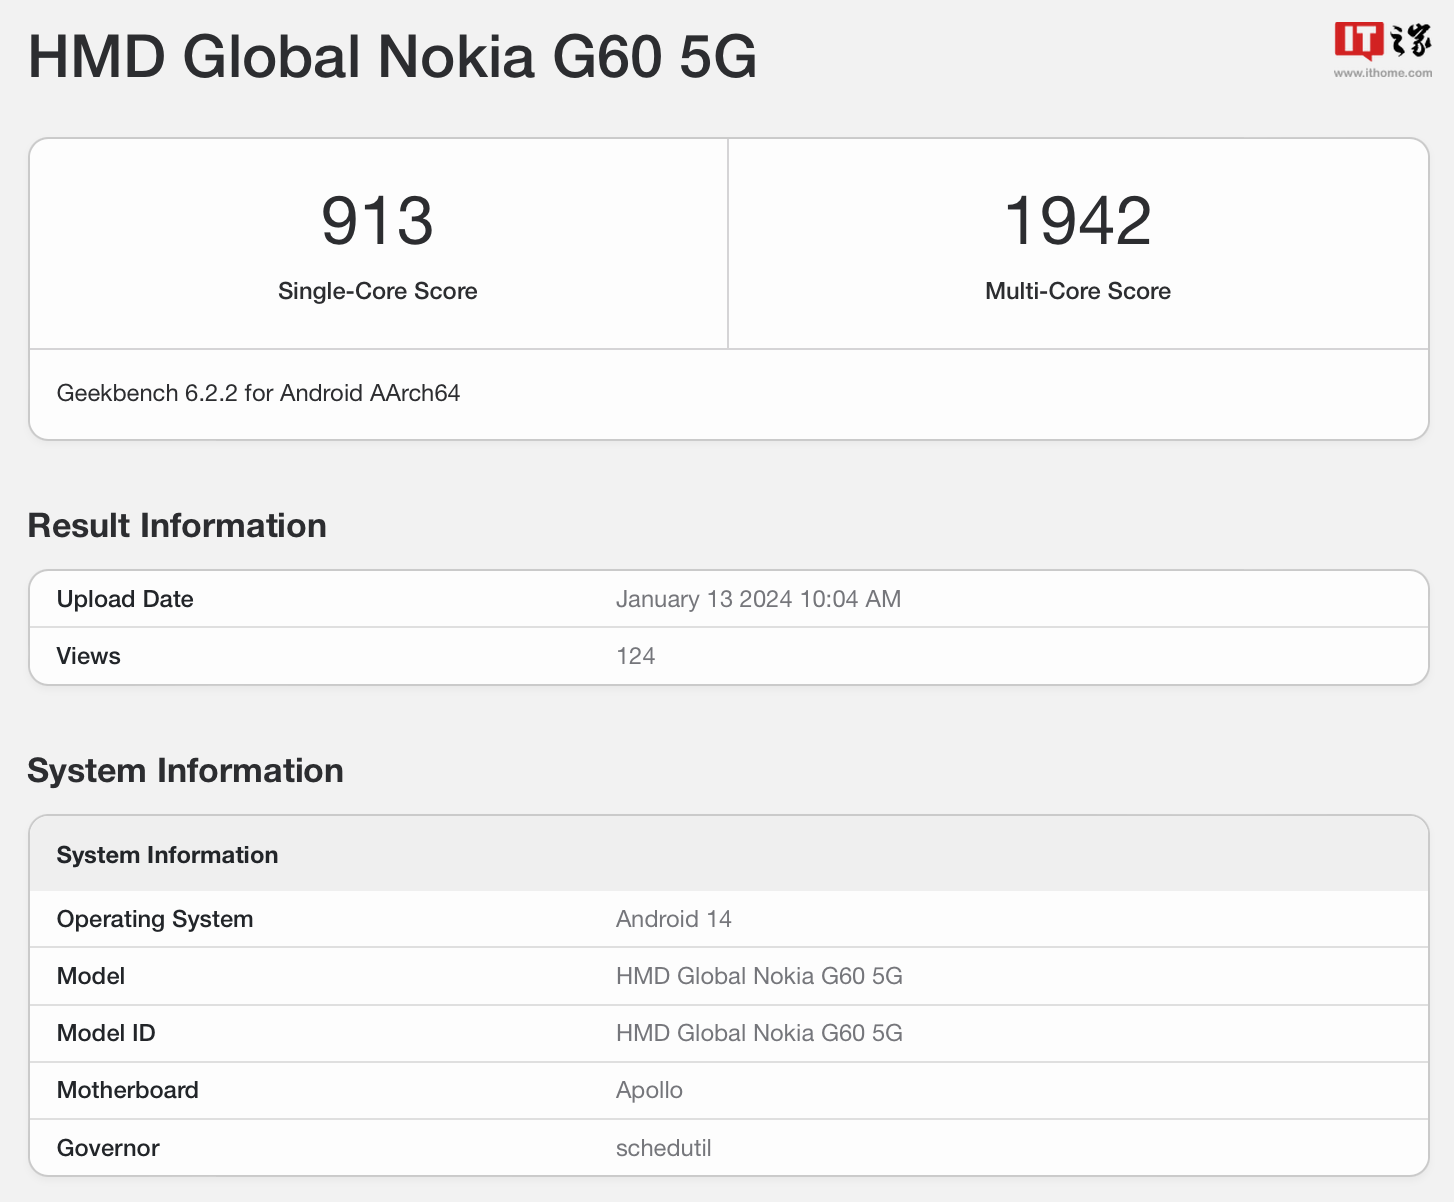Select the January 13 2024 upload date value

pyautogui.click(x=758, y=599)
